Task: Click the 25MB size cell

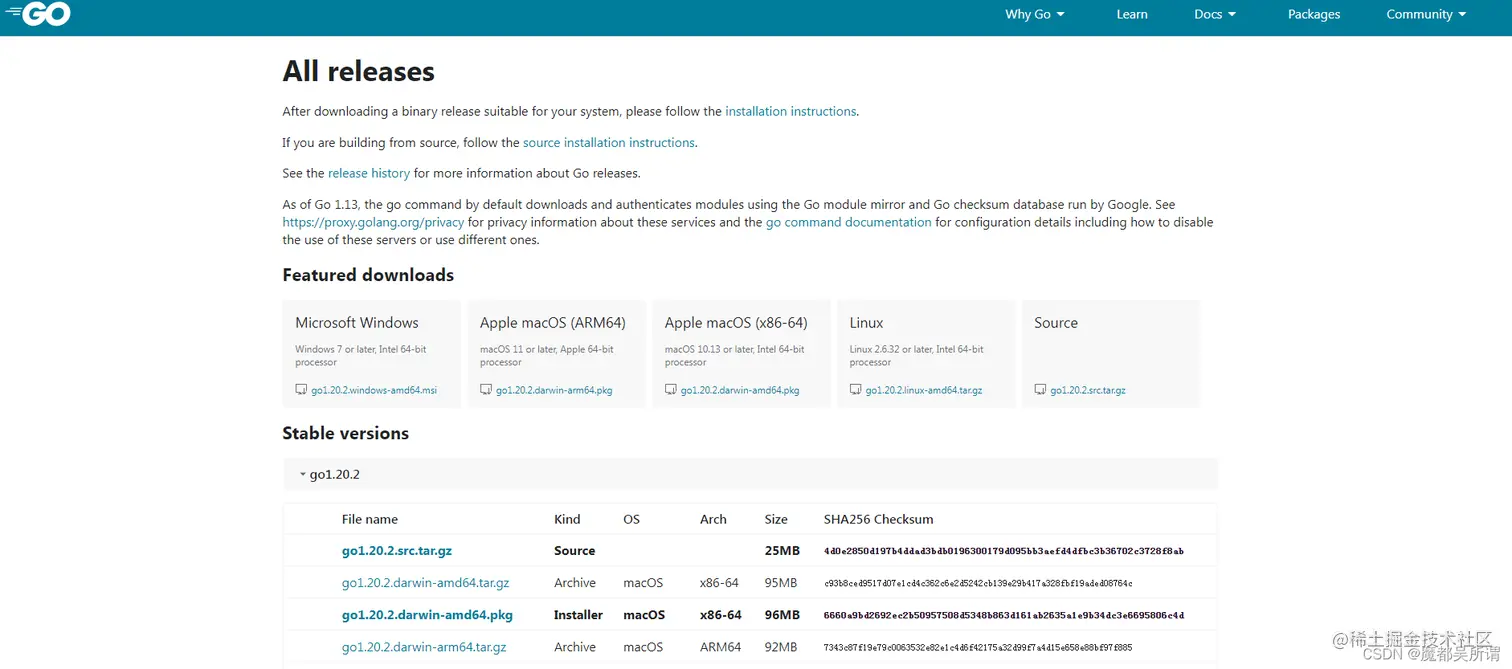Action: click(782, 551)
